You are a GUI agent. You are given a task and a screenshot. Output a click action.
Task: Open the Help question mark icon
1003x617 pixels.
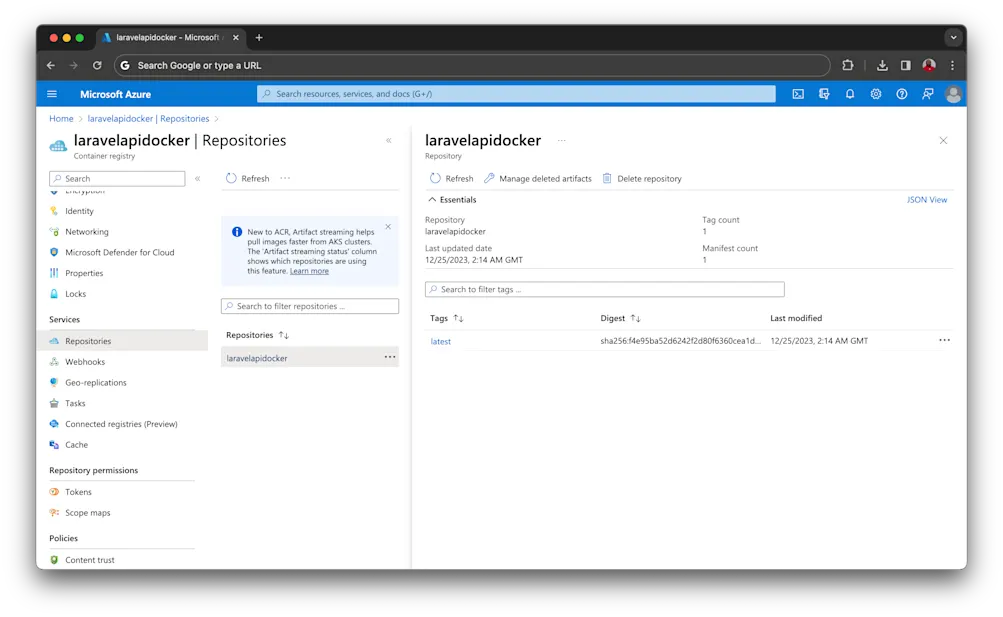click(901, 94)
